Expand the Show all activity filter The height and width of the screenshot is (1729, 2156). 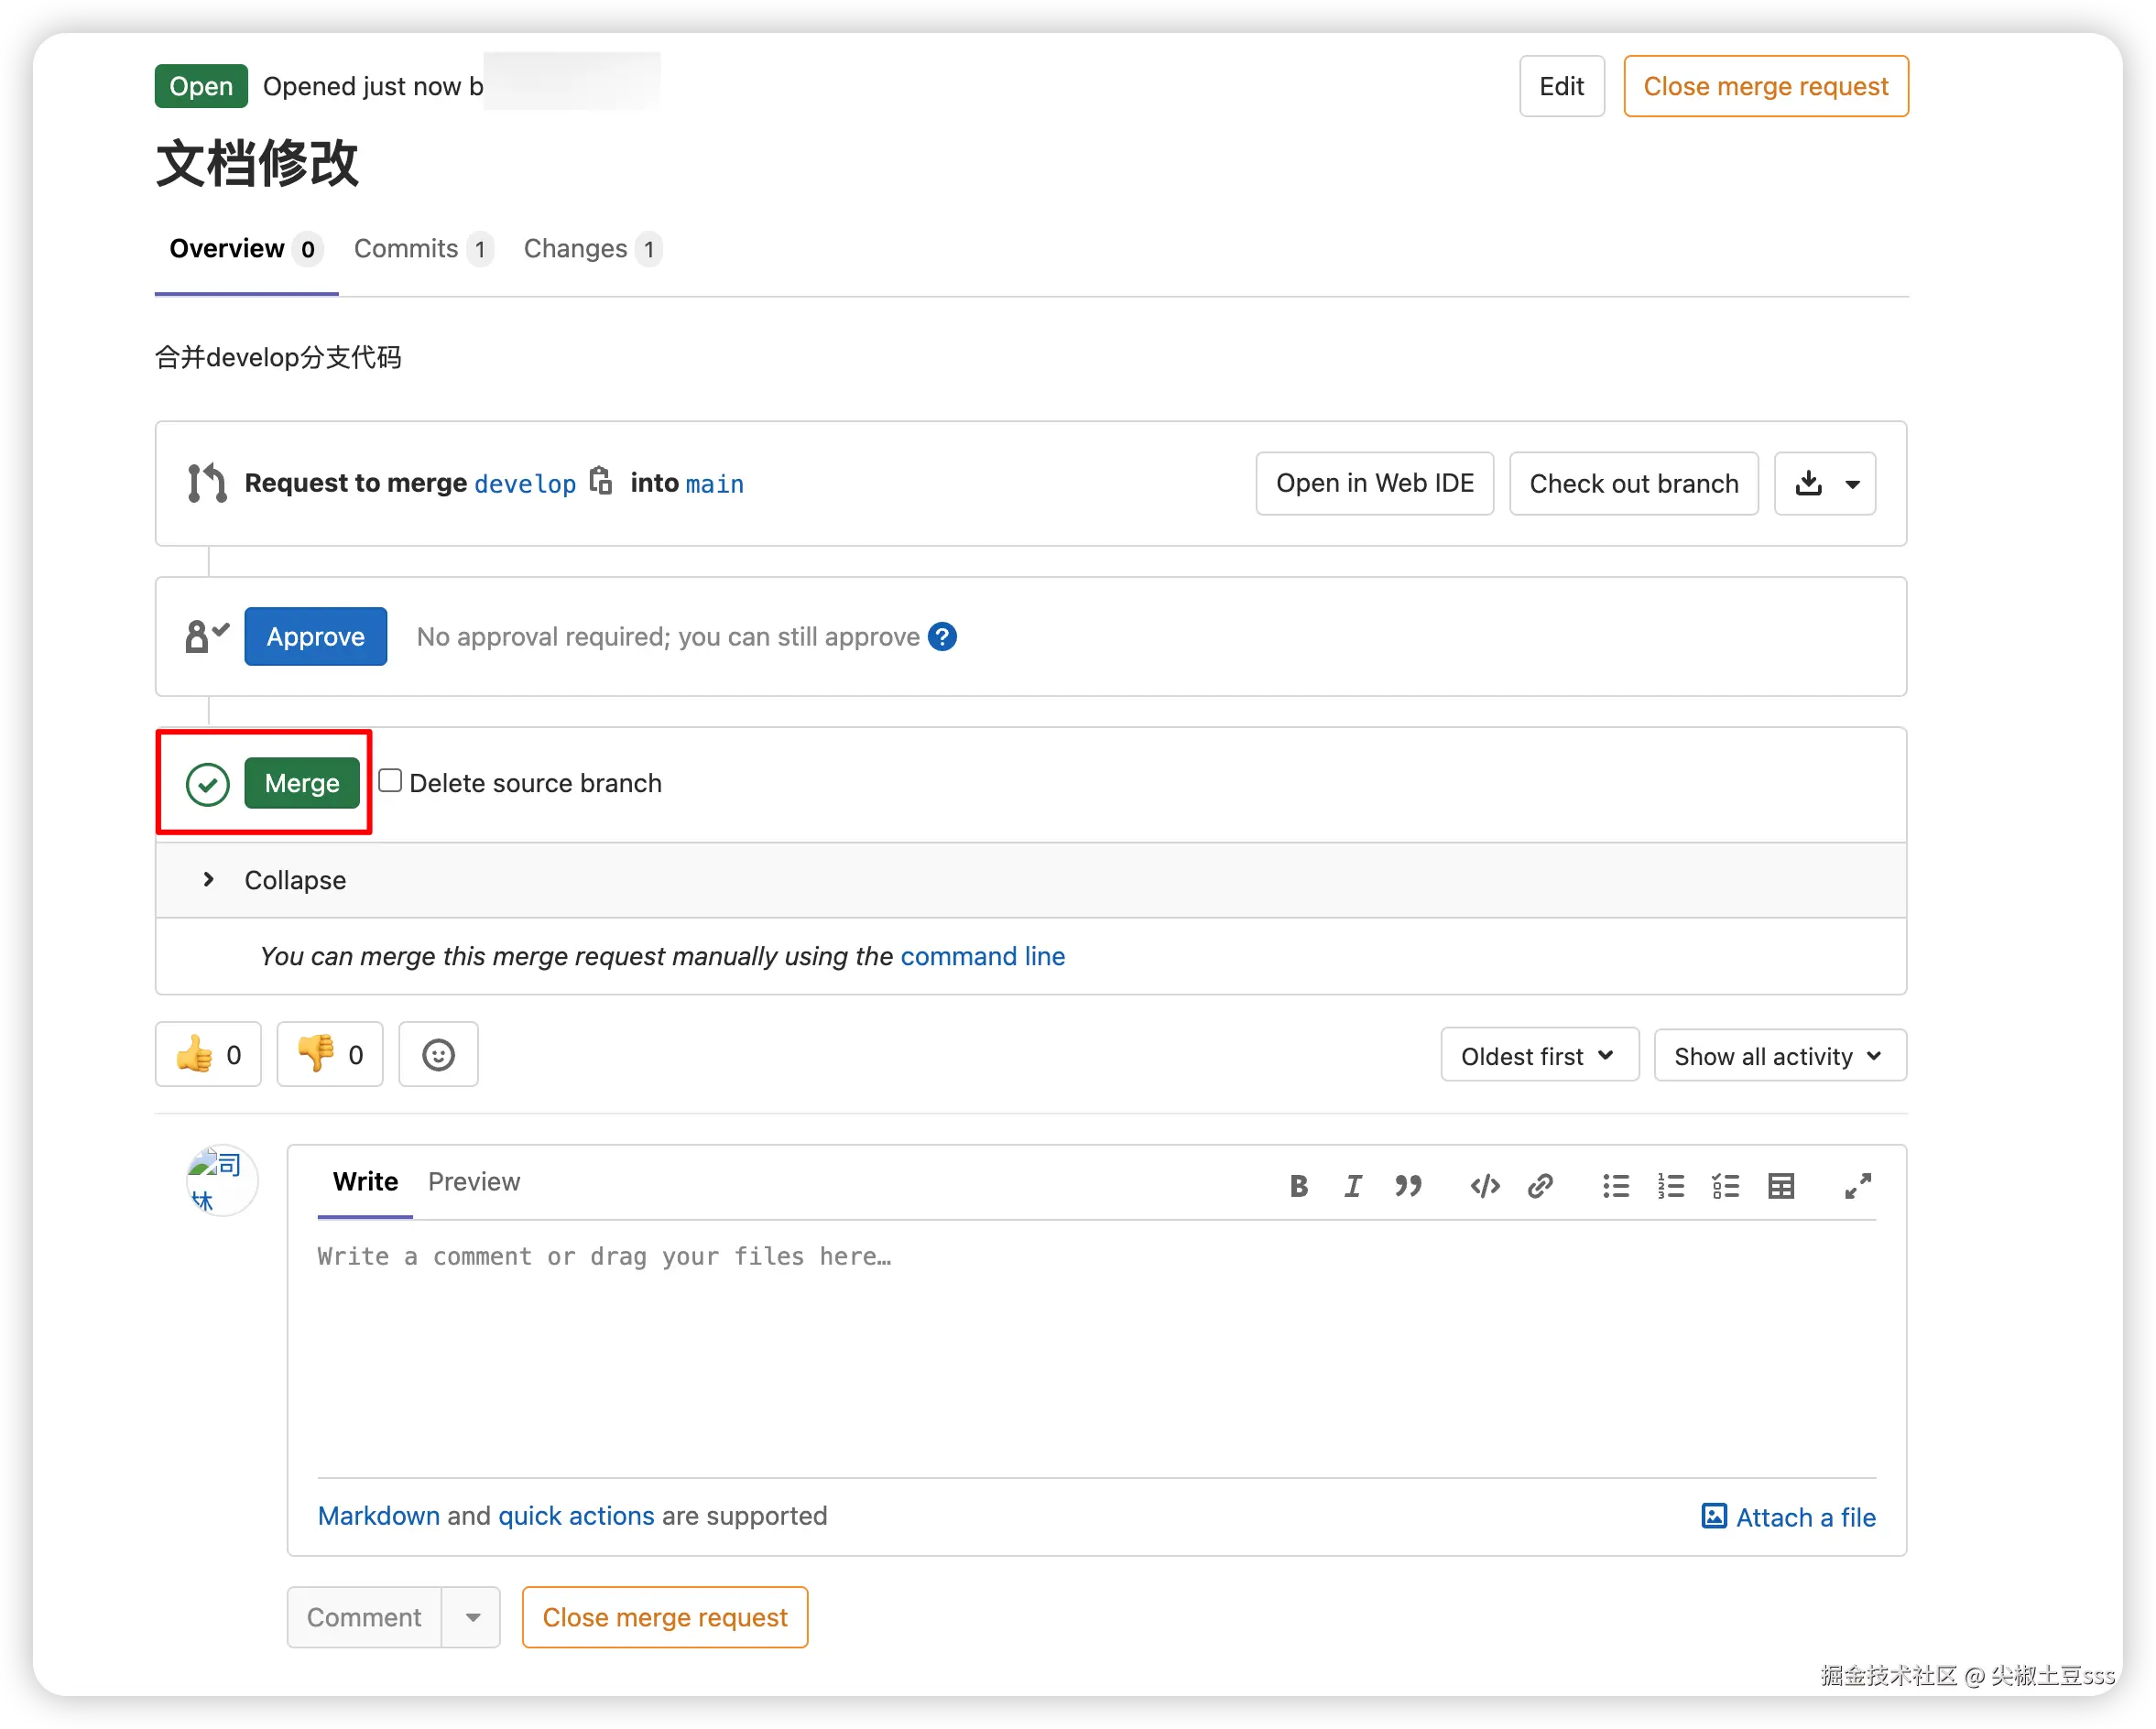click(1779, 1056)
